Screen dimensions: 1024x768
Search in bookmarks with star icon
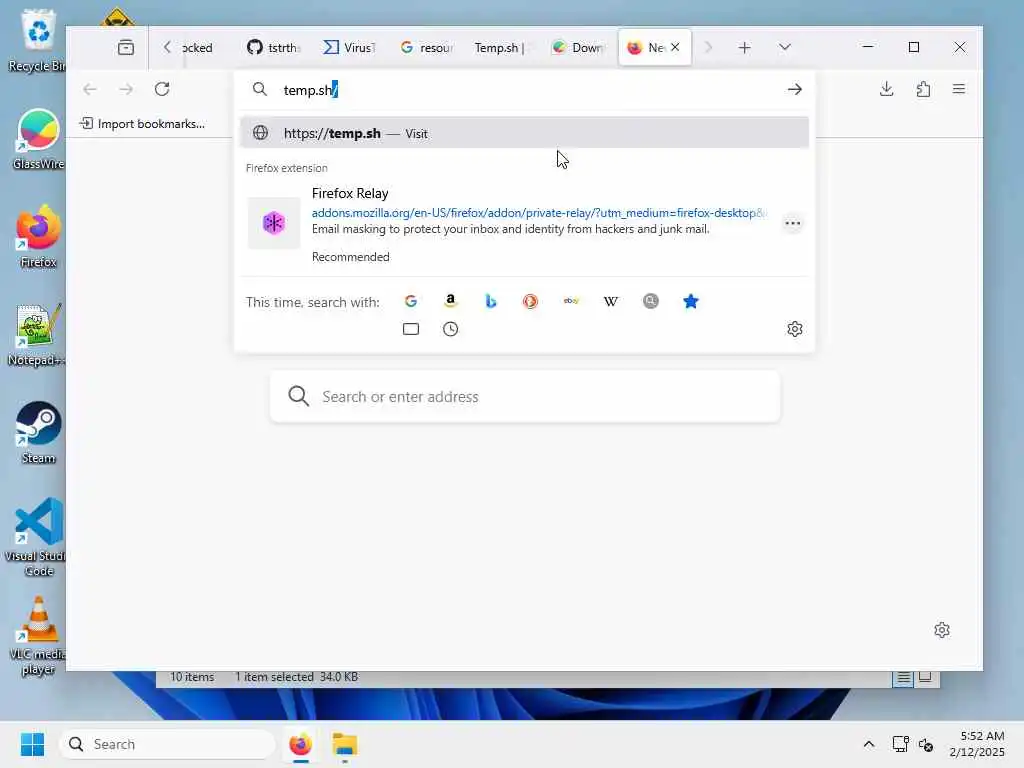tap(690, 301)
